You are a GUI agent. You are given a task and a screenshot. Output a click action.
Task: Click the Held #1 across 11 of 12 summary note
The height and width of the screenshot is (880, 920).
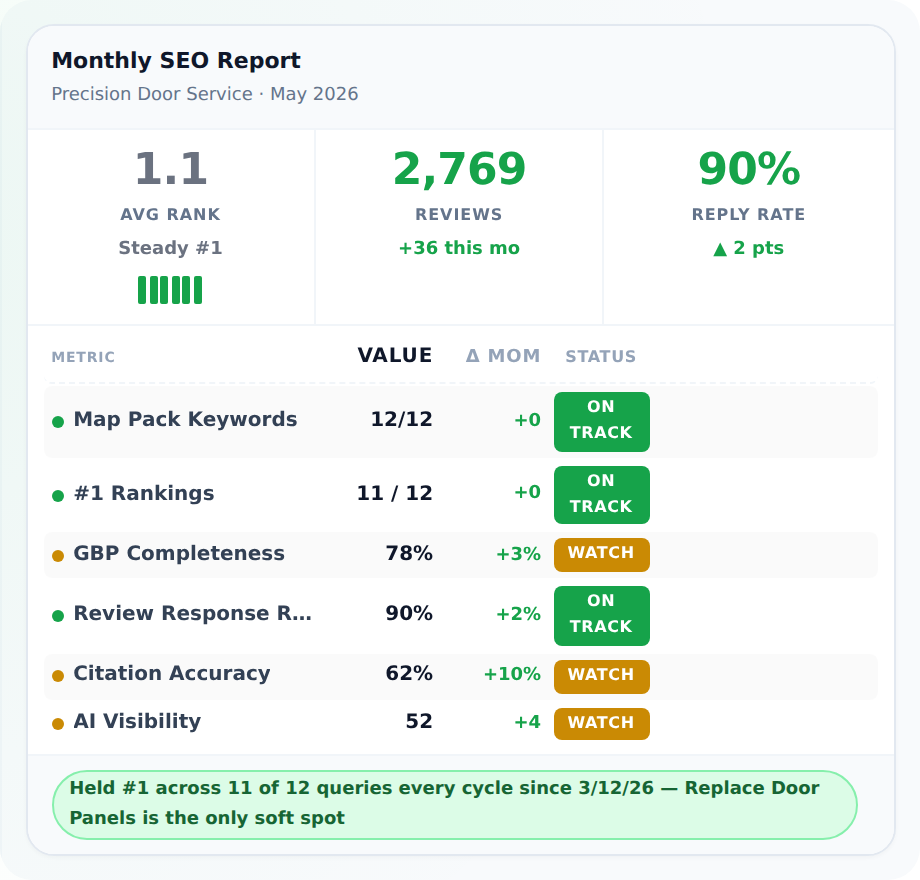click(455, 804)
